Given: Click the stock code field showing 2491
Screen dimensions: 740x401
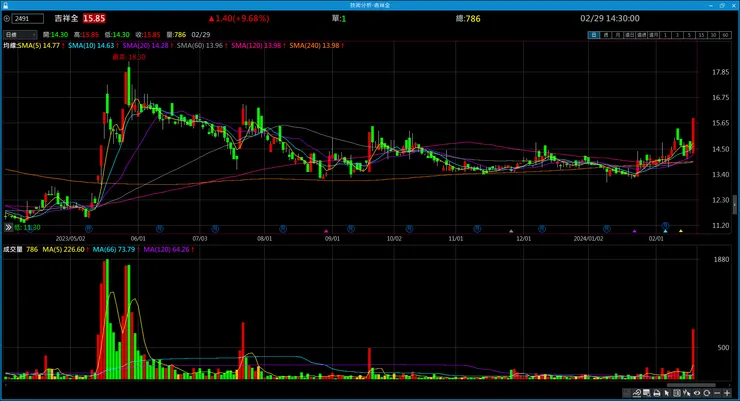Looking at the screenshot, I should point(28,19).
